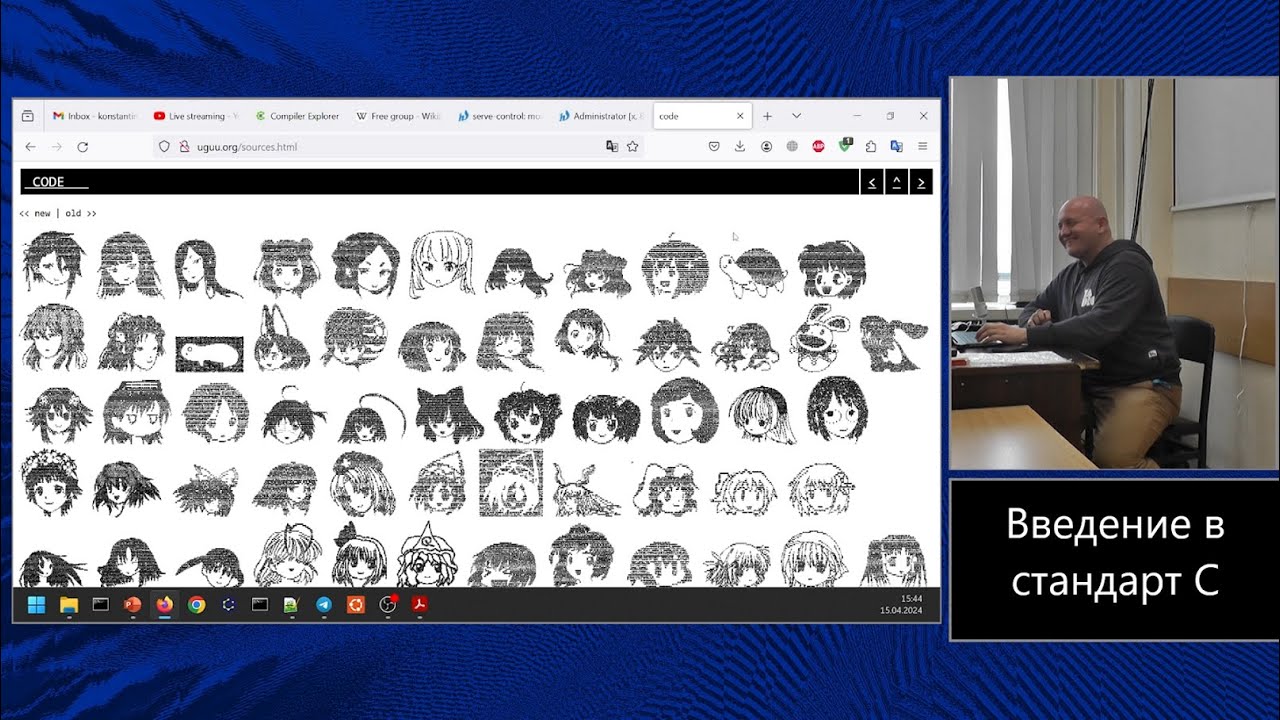Open the Administrator tab
1280x720 pixels.
tap(600, 116)
